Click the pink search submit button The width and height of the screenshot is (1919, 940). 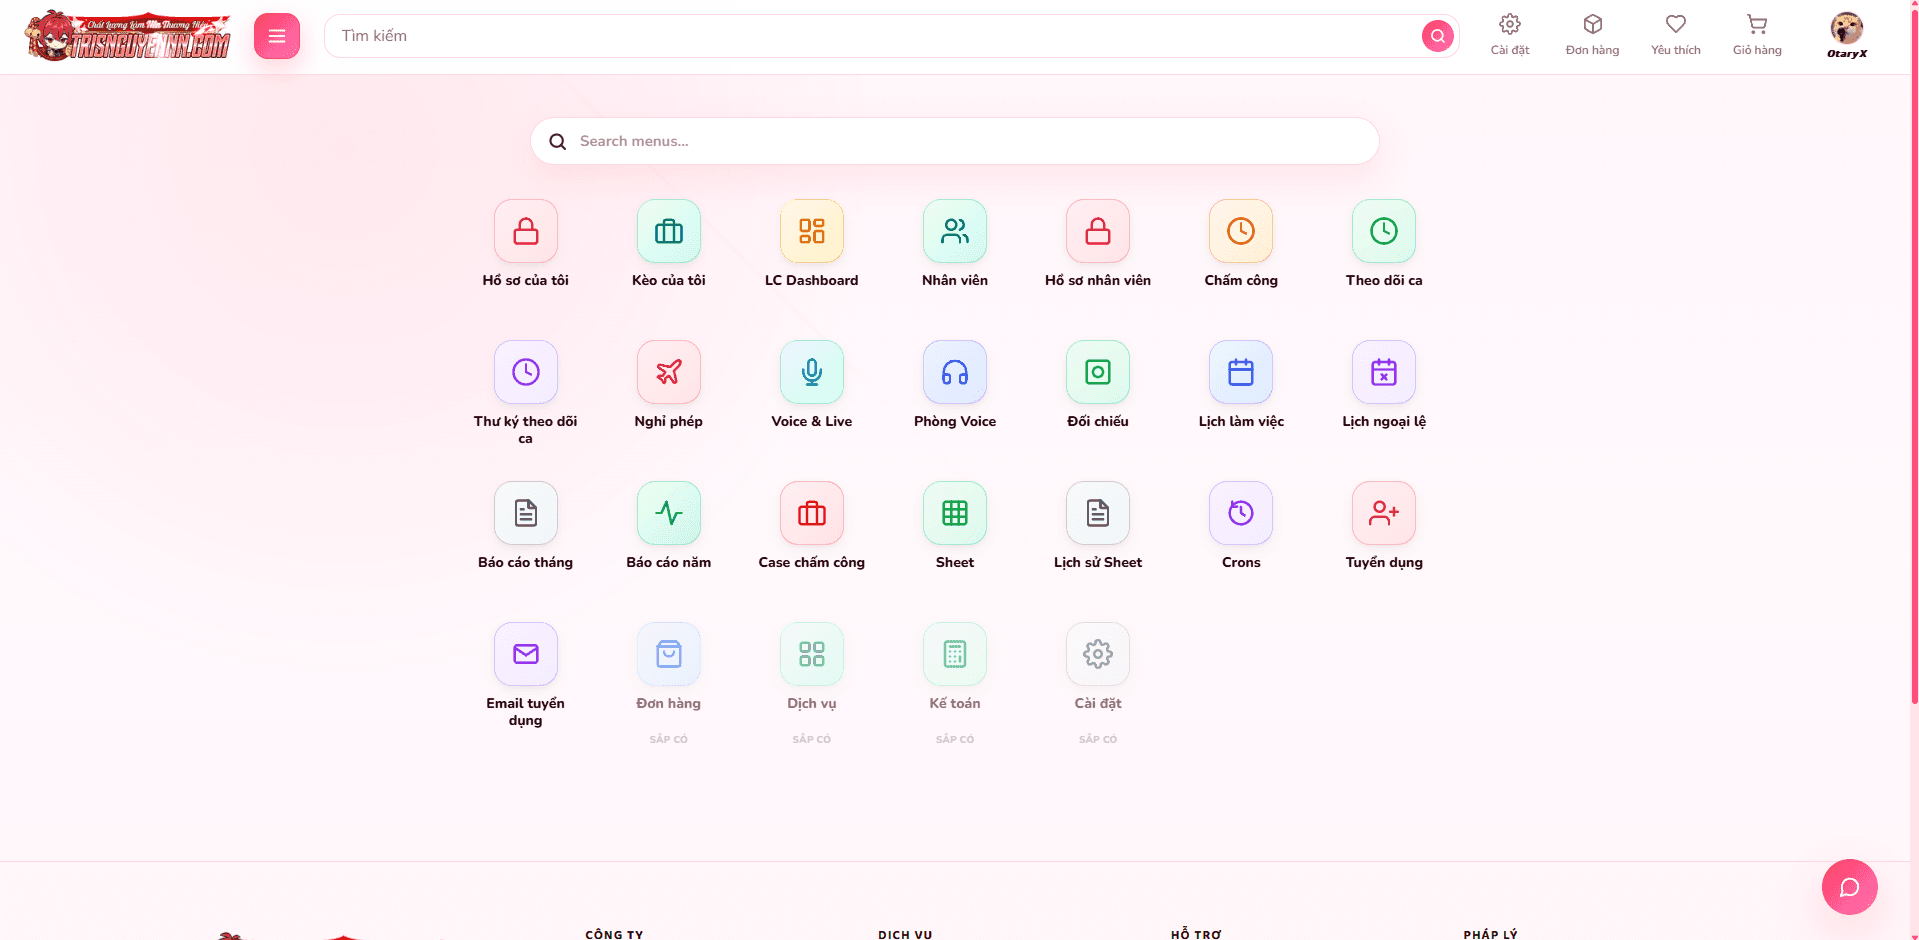pyautogui.click(x=1438, y=36)
